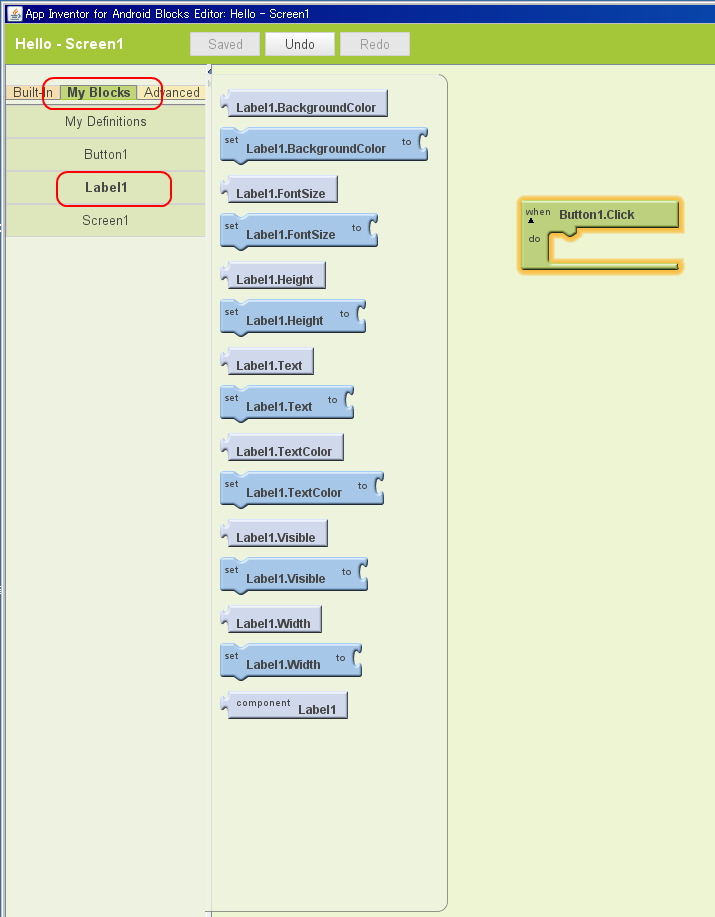
Task: Switch to the My Blocks tab
Action: (99, 92)
